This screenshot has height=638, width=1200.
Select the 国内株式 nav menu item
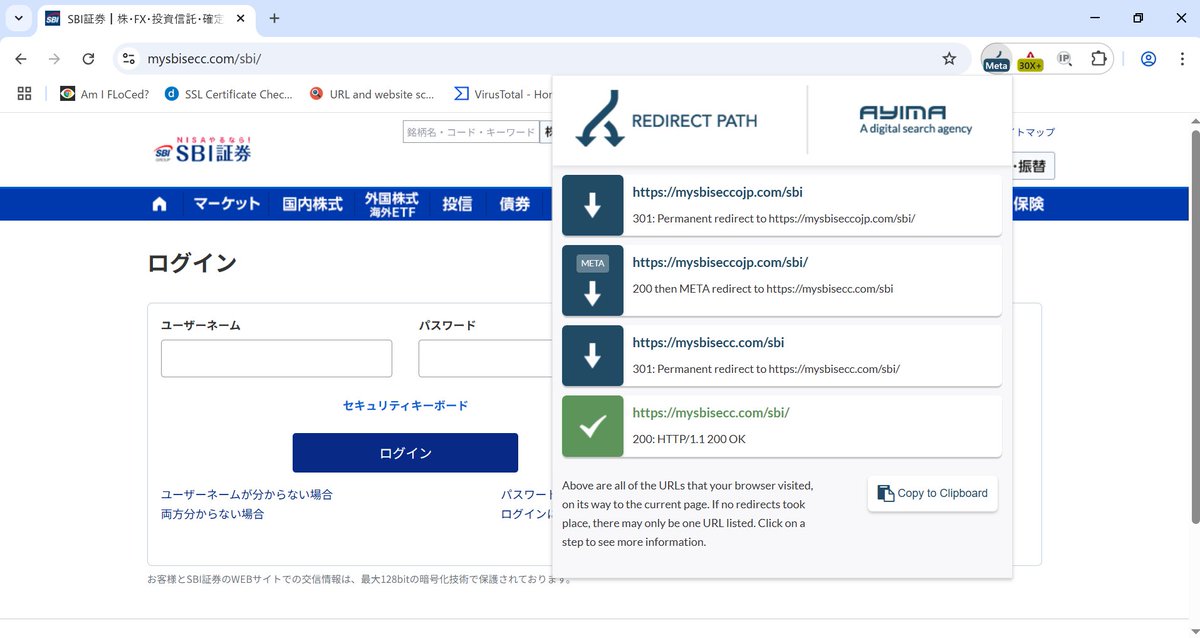click(312, 204)
